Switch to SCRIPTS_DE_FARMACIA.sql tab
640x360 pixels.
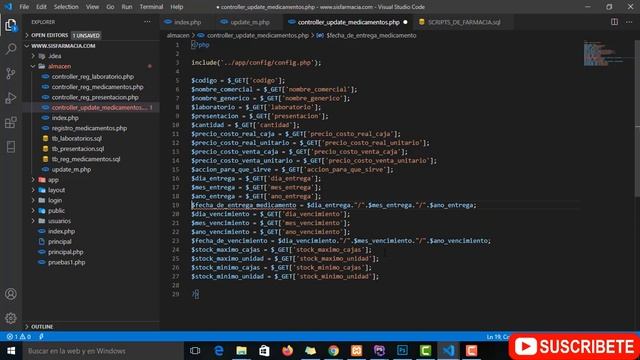tap(464, 22)
